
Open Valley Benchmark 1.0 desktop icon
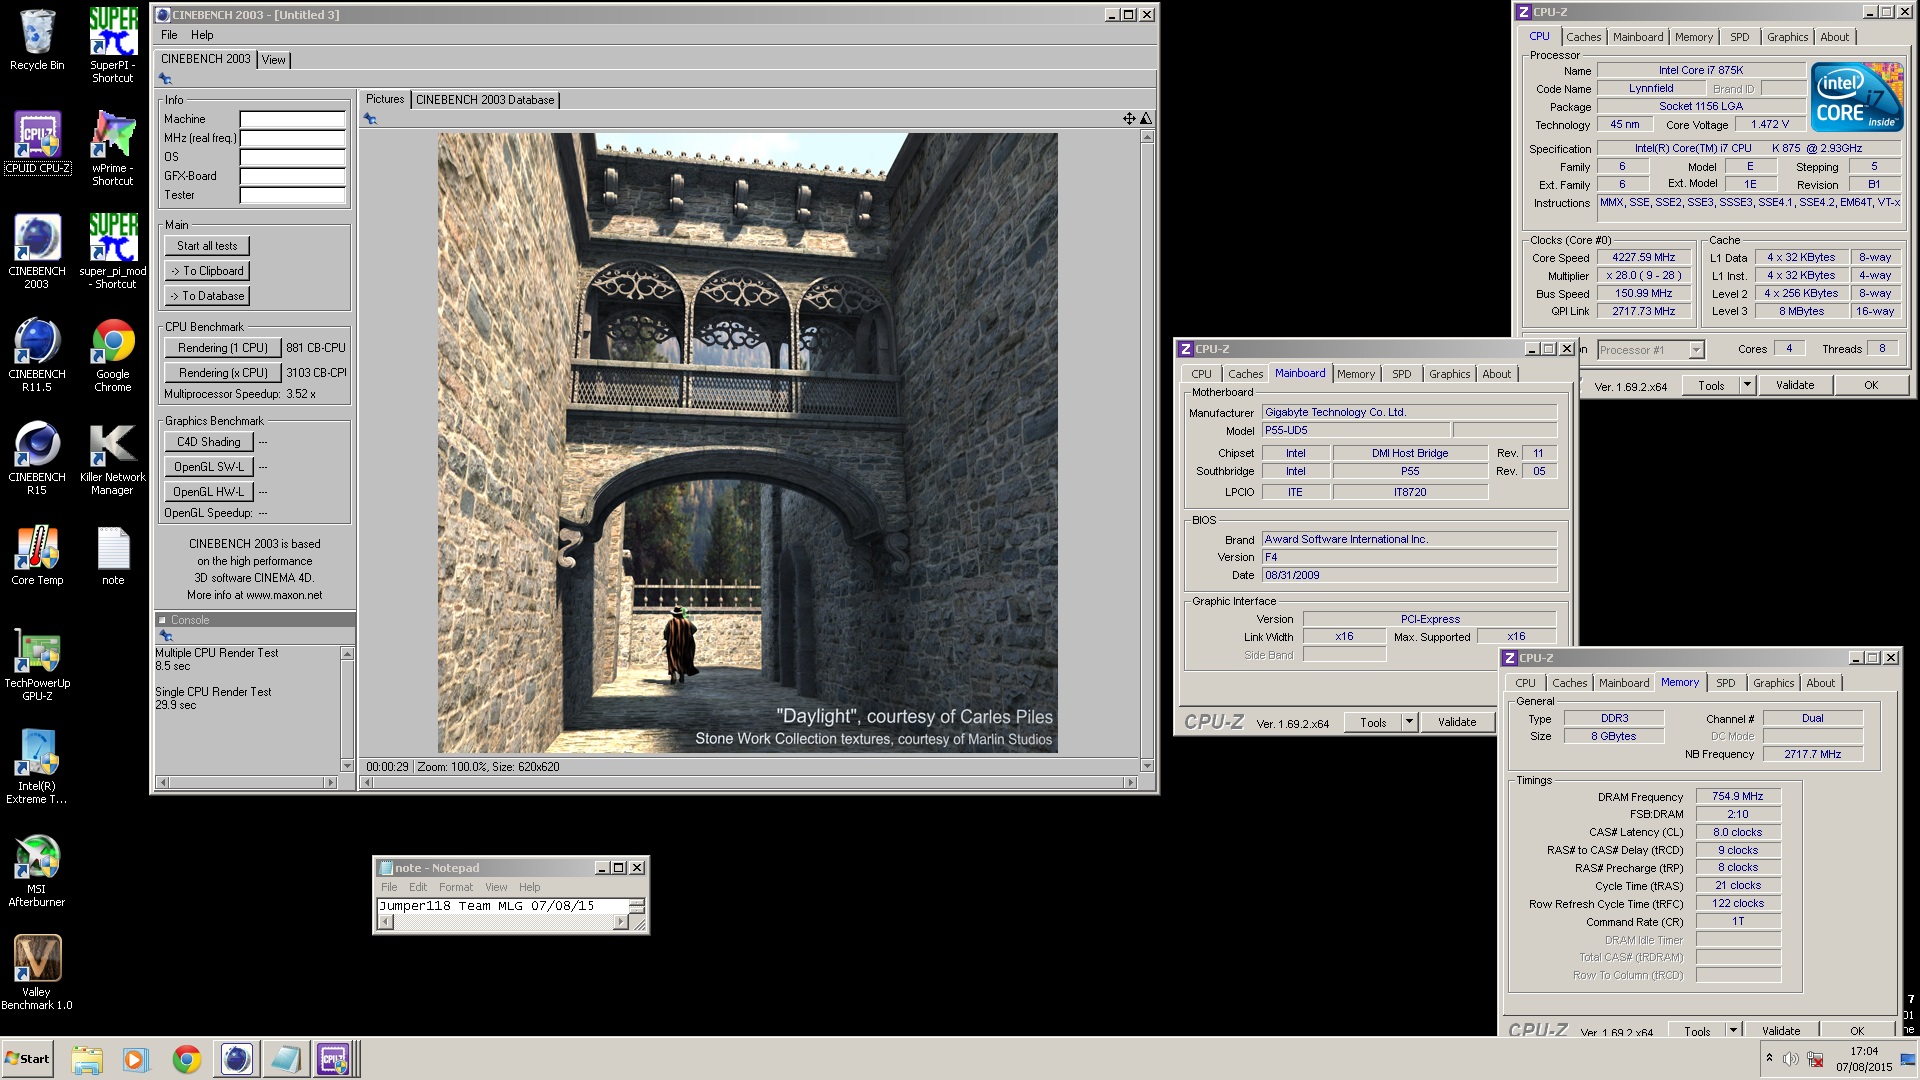tap(37, 973)
